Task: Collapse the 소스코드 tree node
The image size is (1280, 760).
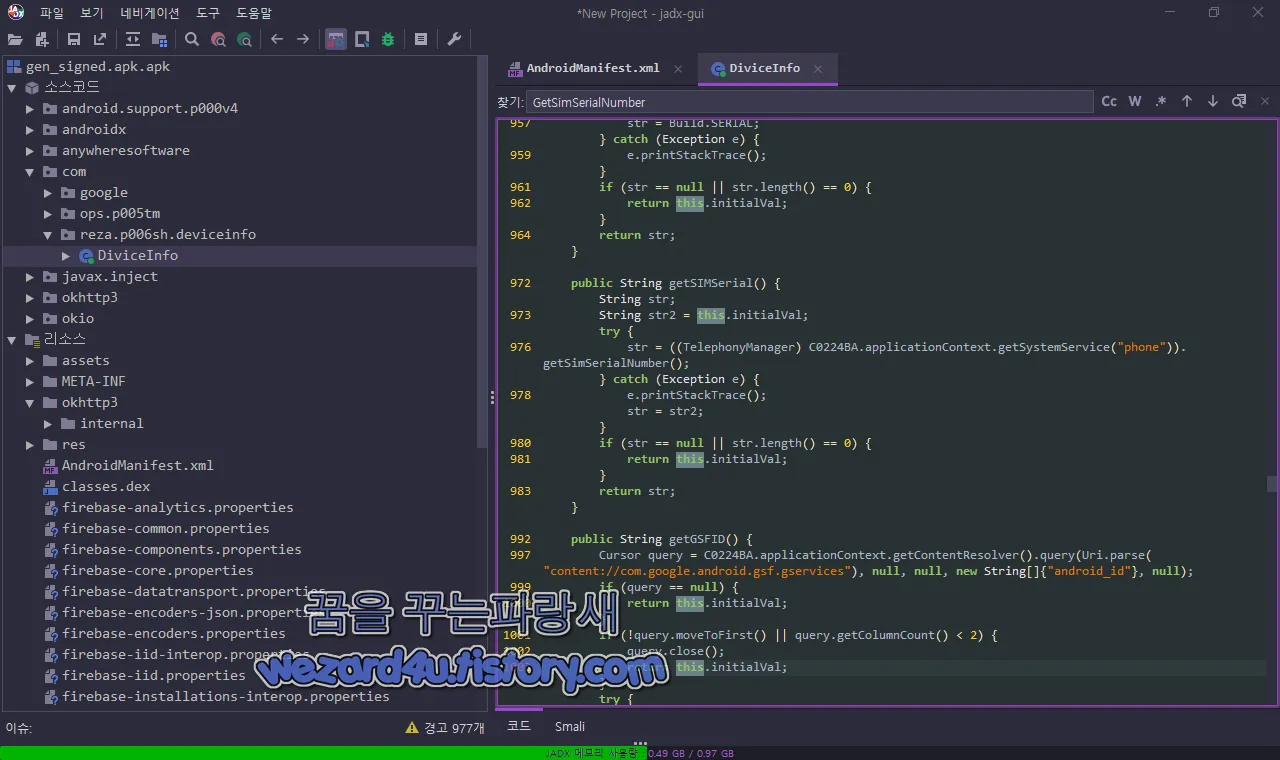Action: click(12, 88)
